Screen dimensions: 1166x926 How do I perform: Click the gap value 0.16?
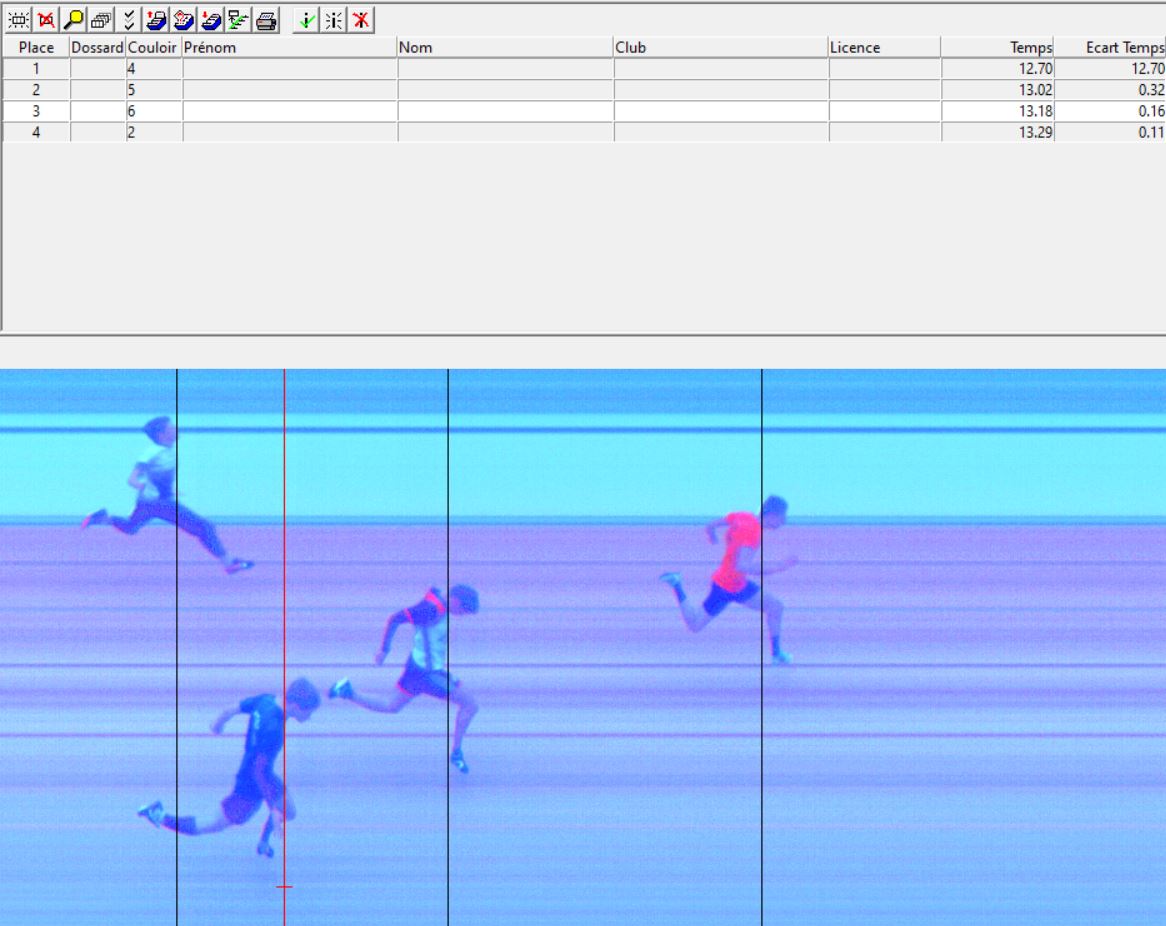1151,112
